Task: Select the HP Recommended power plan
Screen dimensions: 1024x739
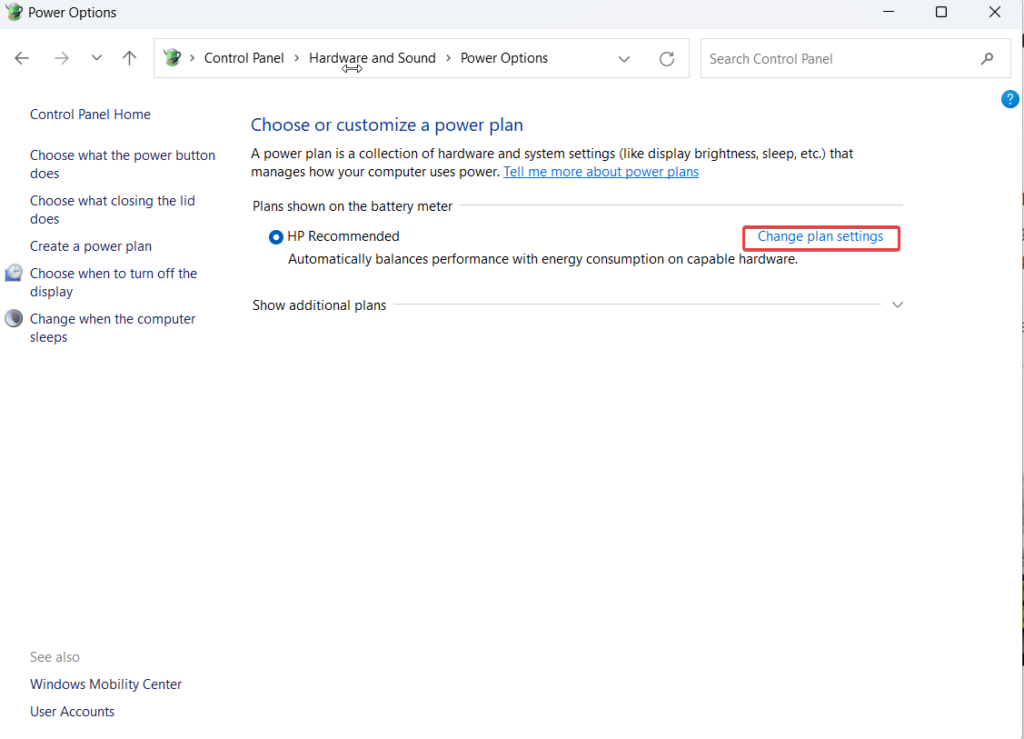Action: (276, 237)
